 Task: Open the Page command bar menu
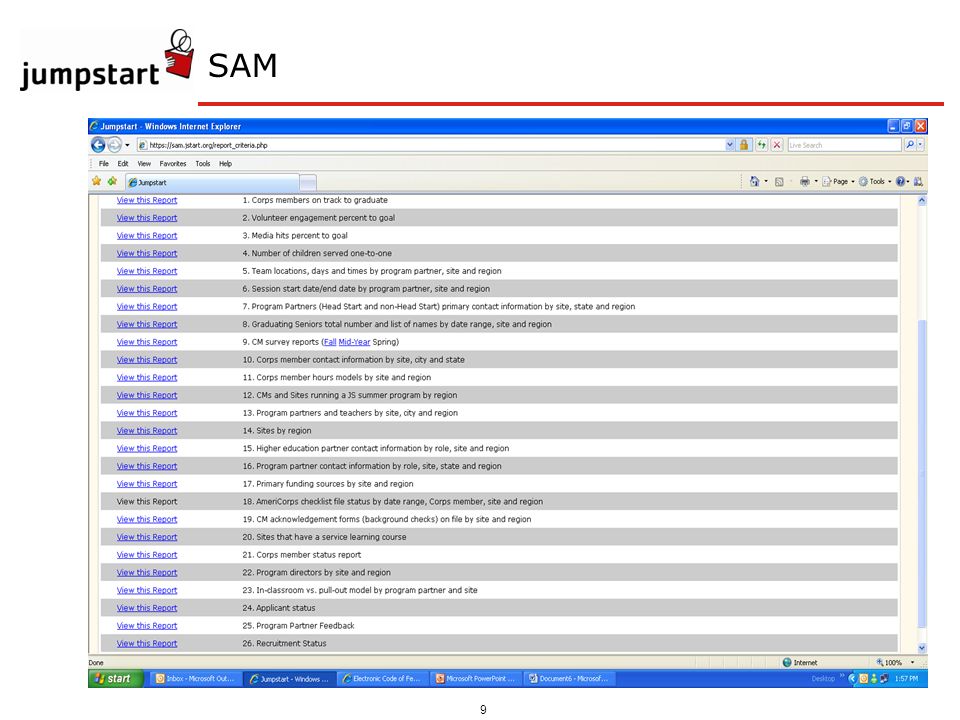[838, 181]
